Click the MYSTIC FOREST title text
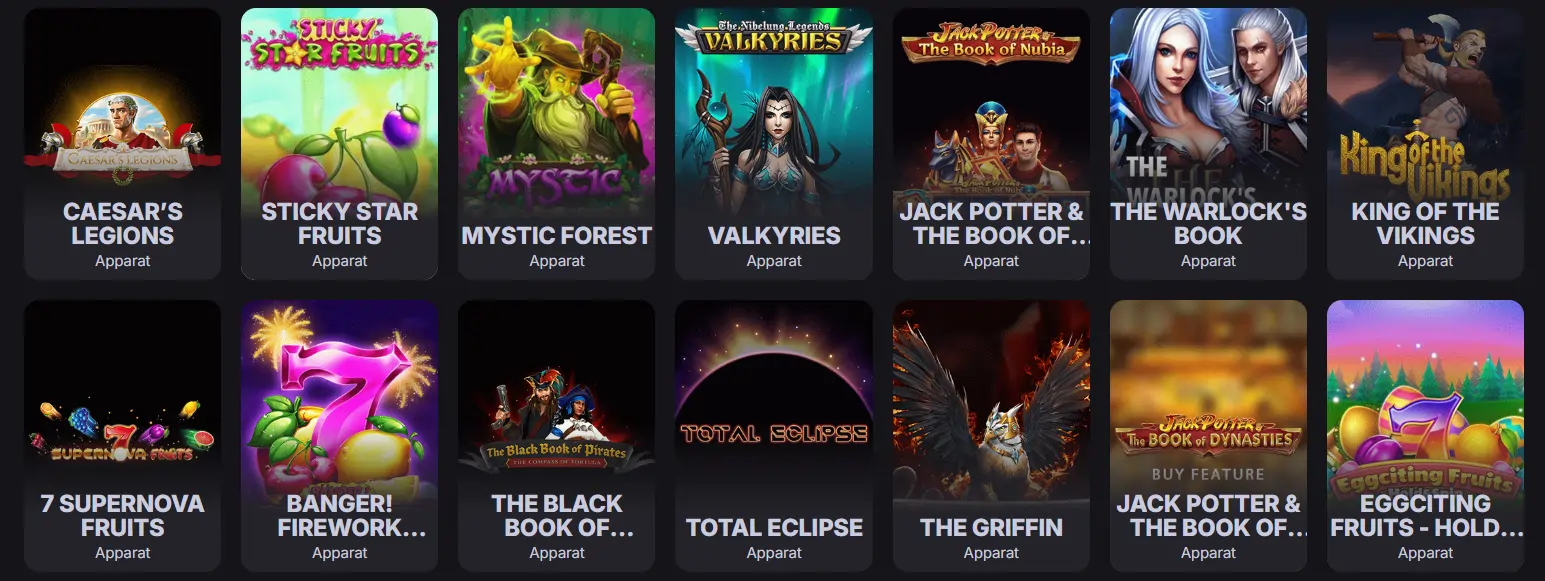The width and height of the screenshot is (1545, 581). click(556, 236)
